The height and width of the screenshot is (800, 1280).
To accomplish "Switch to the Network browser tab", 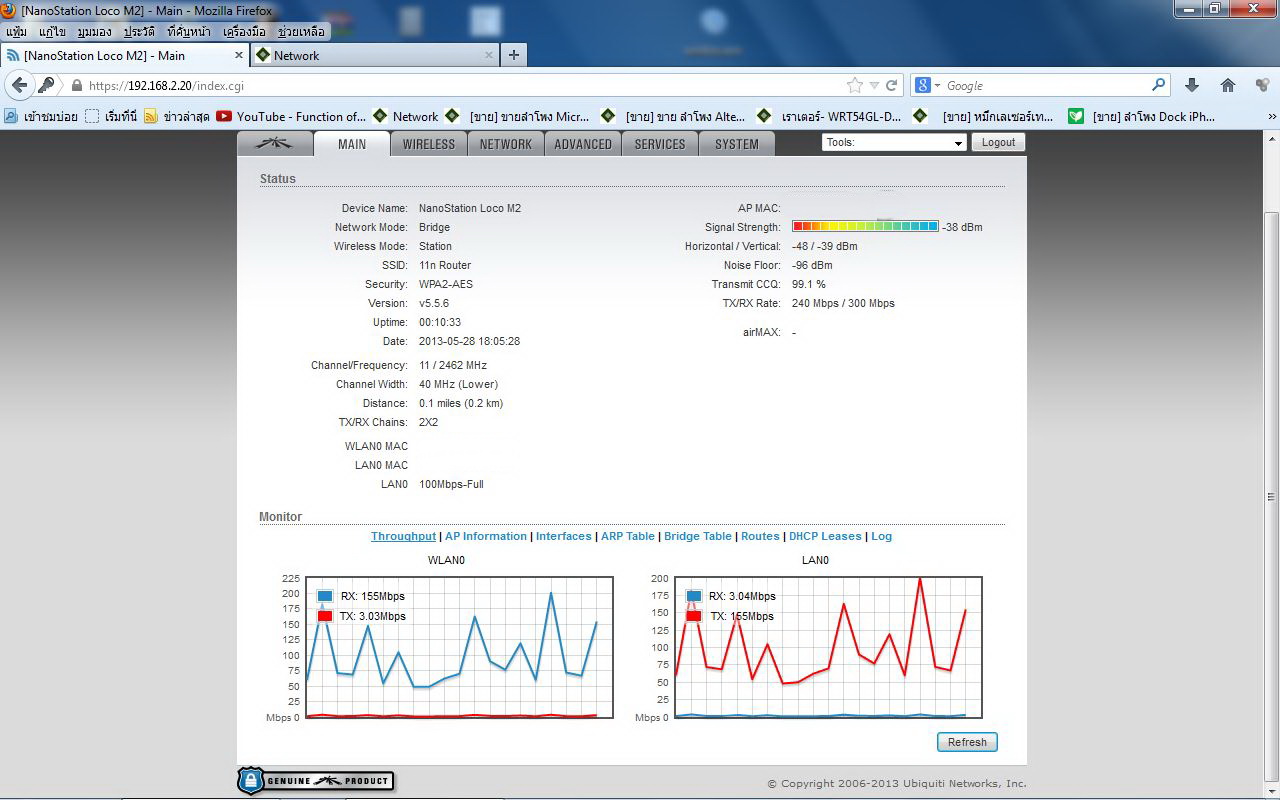I will point(375,55).
